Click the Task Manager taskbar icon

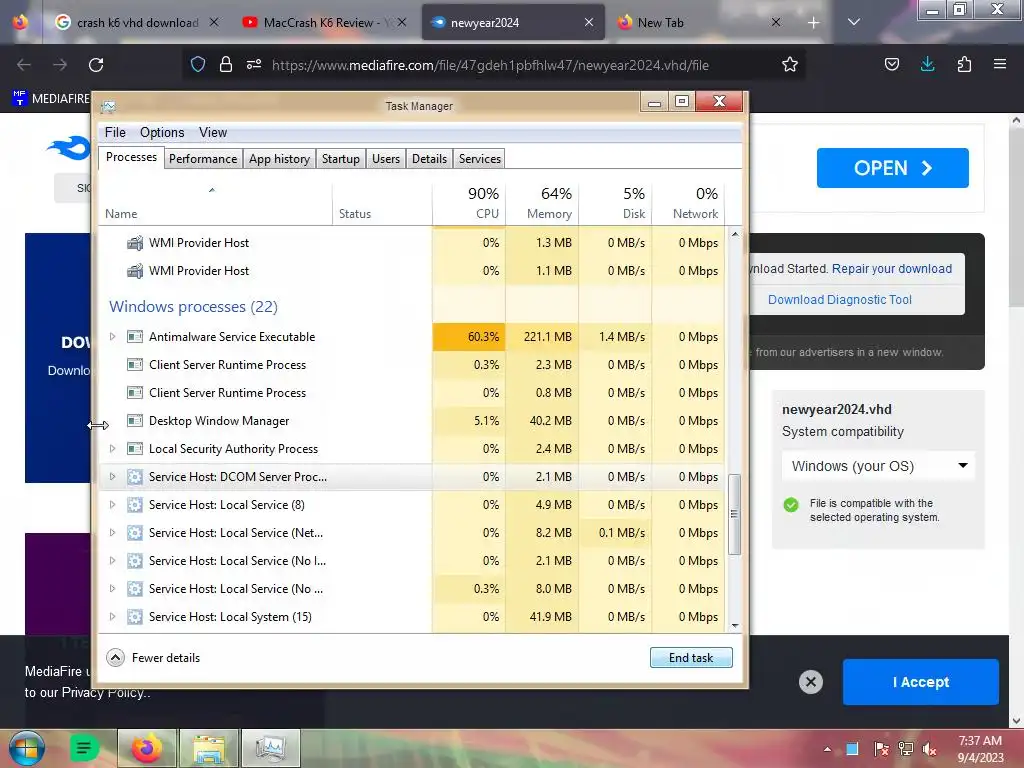tap(270, 748)
